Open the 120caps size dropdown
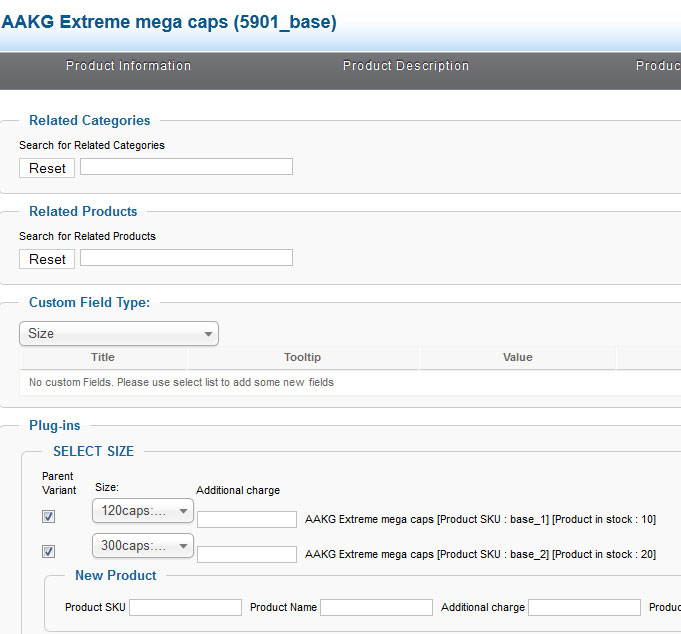 143,511
